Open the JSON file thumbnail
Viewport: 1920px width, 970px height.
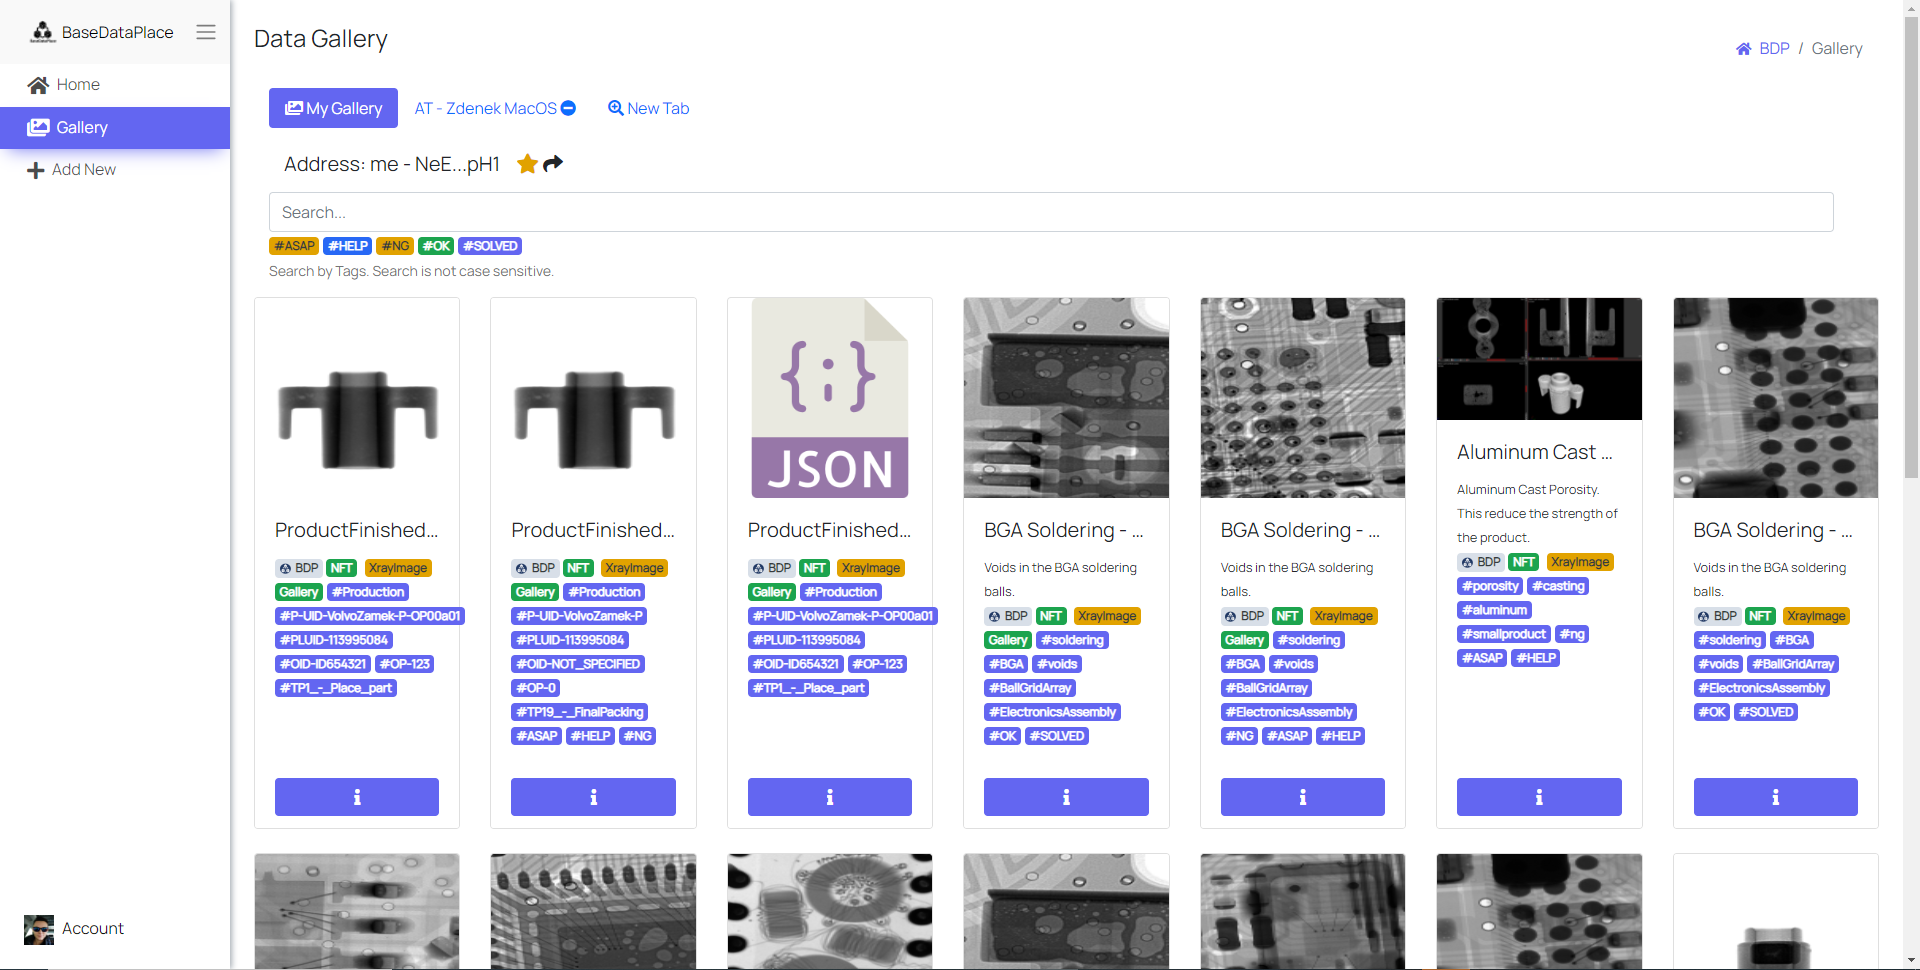[x=829, y=398]
